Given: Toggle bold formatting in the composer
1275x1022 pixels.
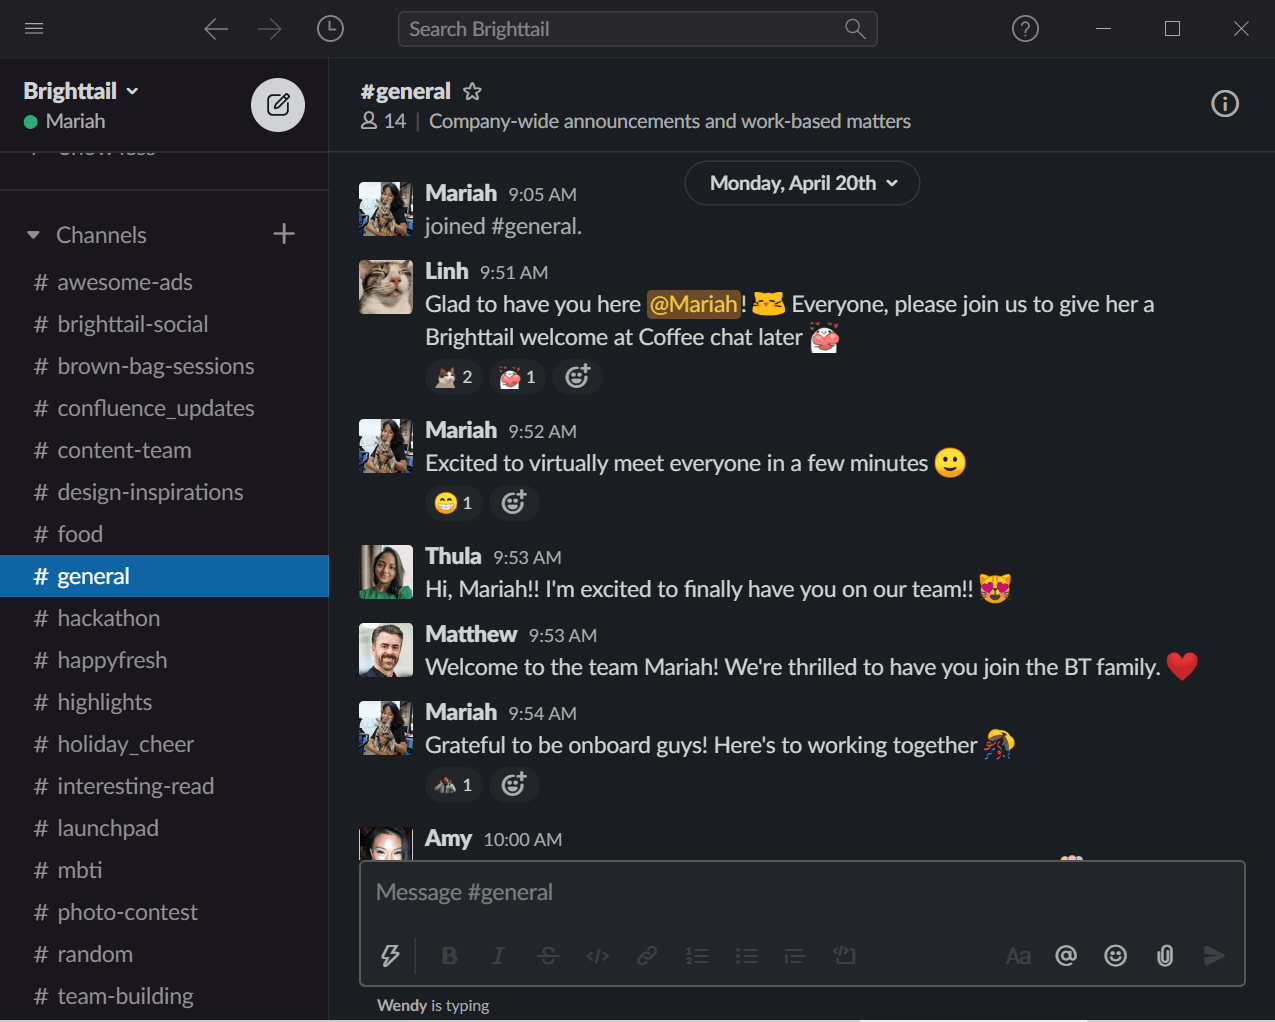Looking at the screenshot, I should pyautogui.click(x=449, y=956).
